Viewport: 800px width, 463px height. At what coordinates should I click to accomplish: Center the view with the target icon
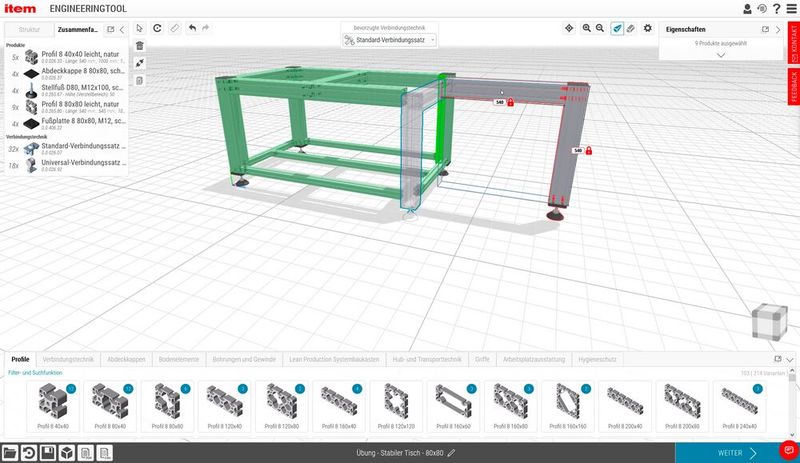(x=569, y=29)
